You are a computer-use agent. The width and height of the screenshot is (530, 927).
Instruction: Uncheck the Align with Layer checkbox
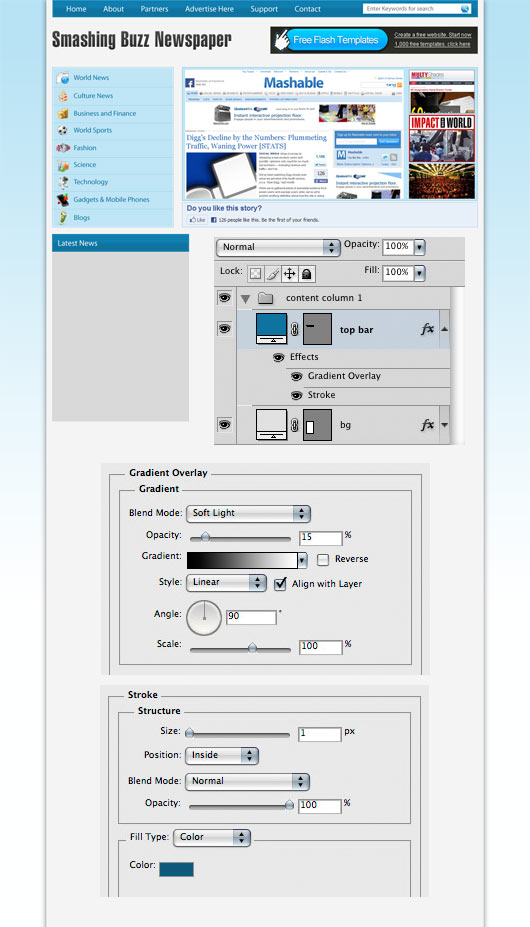pyautogui.click(x=280, y=584)
